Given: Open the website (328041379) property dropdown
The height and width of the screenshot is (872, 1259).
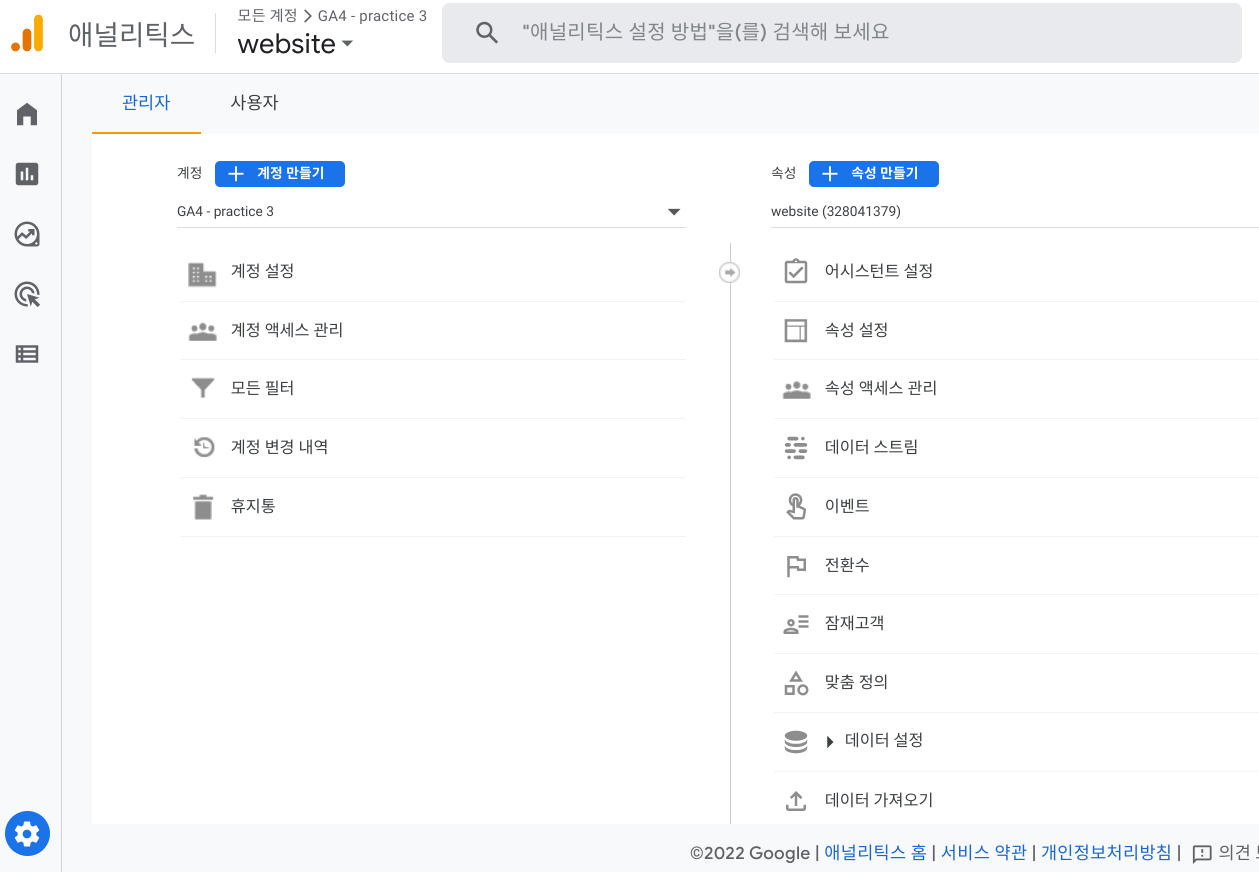Looking at the screenshot, I should coord(1015,212).
